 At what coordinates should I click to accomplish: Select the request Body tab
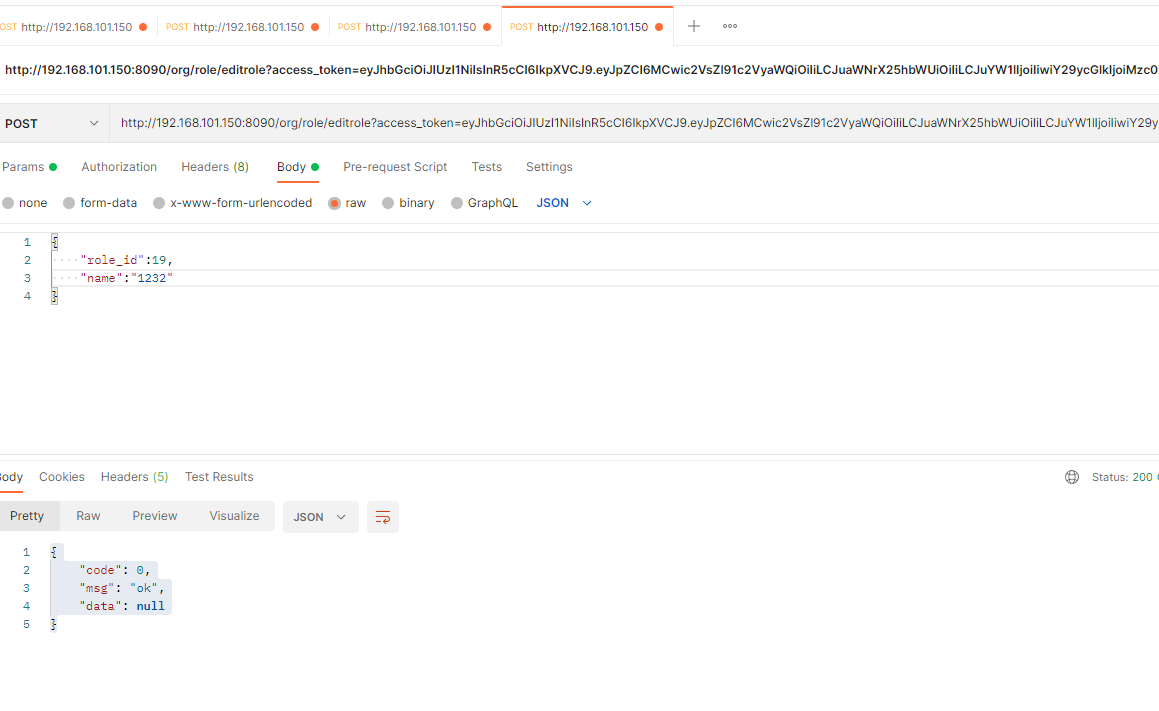coord(298,167)
